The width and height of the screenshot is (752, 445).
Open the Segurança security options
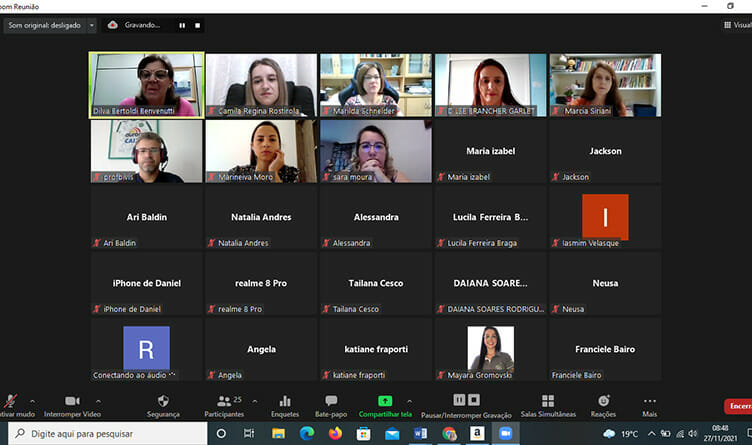(163, 404)
